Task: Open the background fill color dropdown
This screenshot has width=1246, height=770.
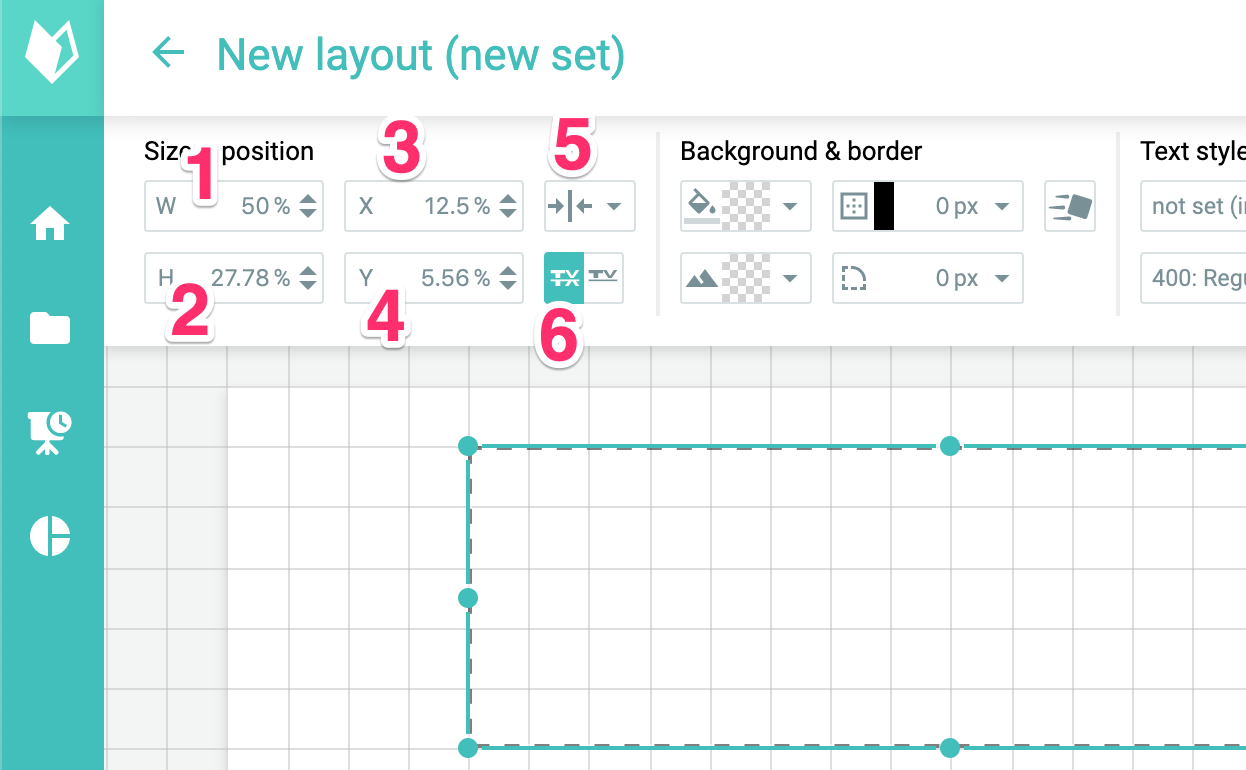Action: coord(790,207)
